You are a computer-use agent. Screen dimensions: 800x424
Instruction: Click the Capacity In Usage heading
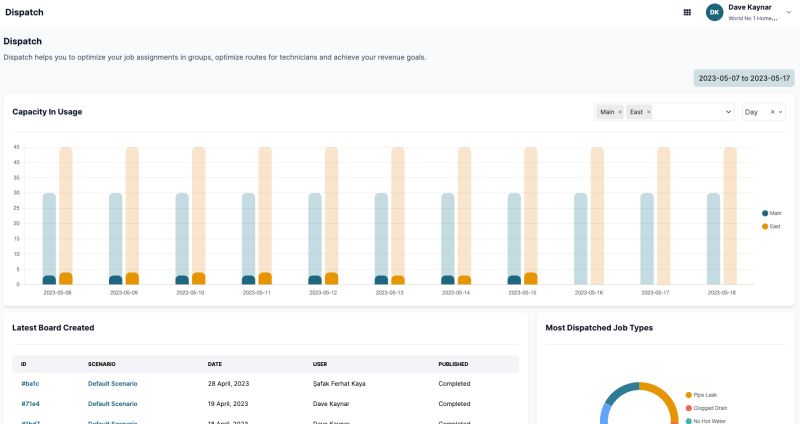click(x=47, y=112)
